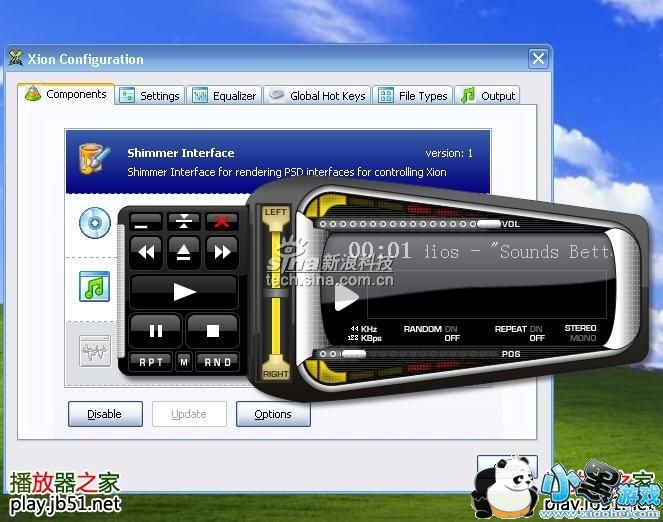Click the green music note plugin icon

click(94, 289)
